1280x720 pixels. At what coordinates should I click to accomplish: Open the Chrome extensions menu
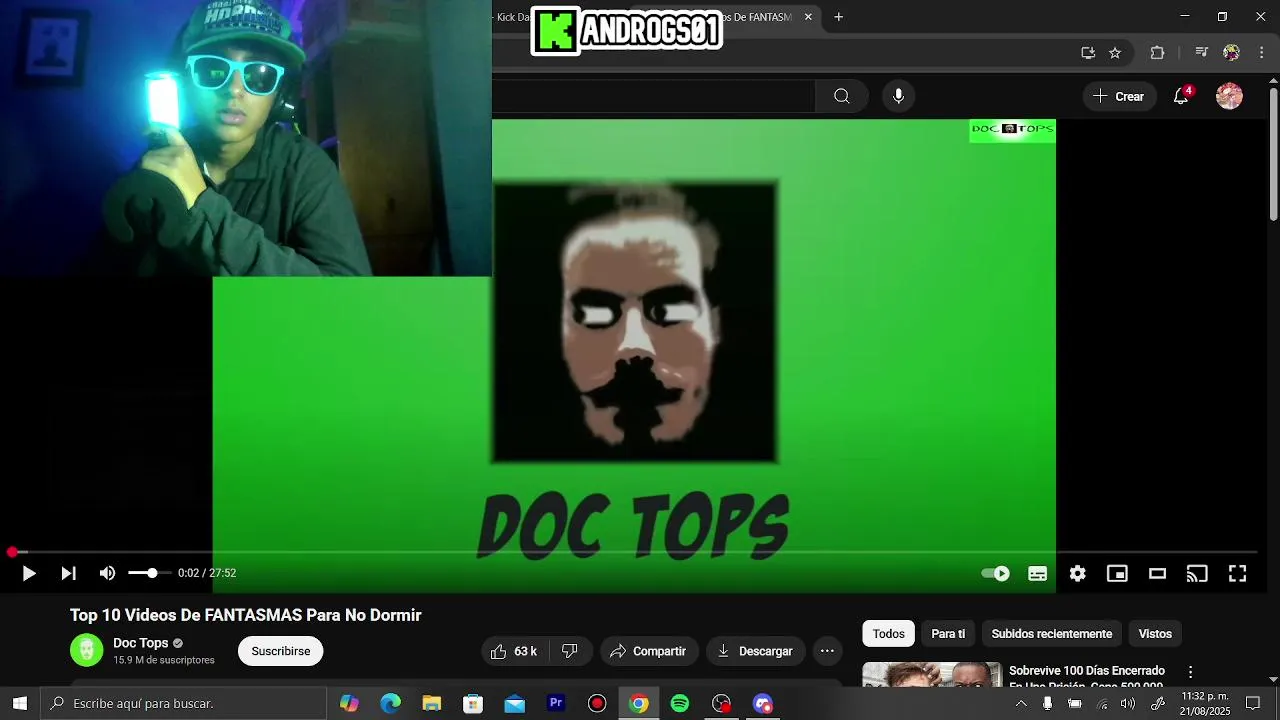point(1157,53)
